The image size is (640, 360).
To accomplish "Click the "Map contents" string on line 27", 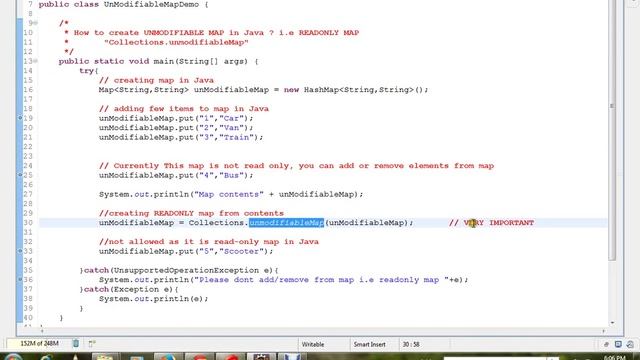I will click(x=229, y=194).
